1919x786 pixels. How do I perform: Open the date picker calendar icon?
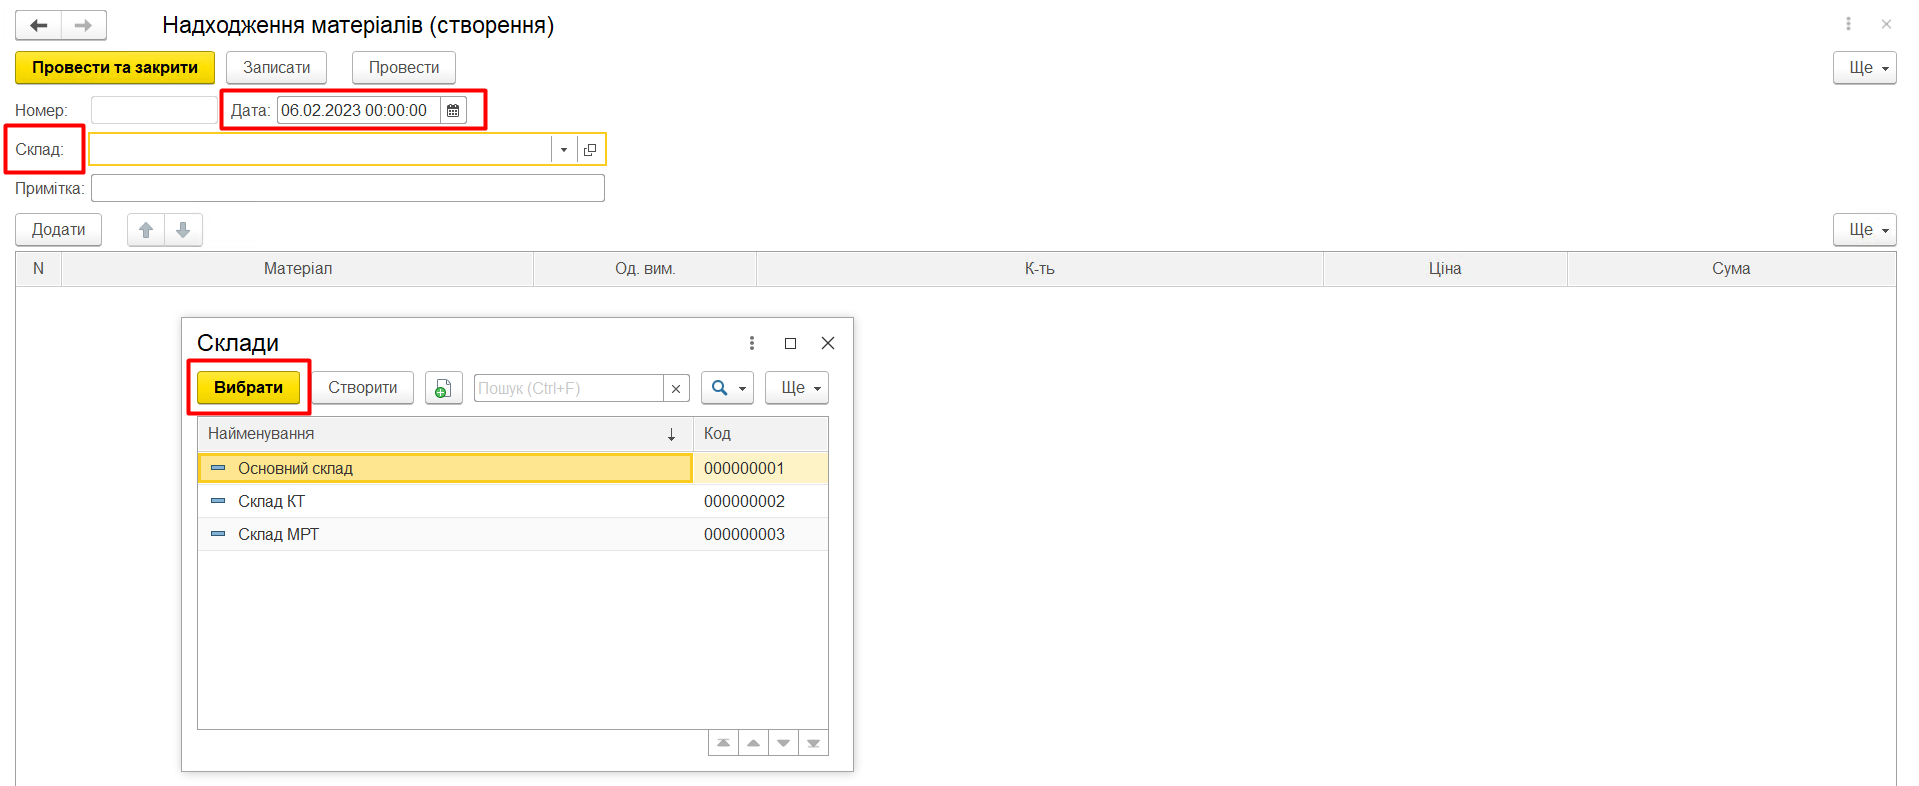point(453,111)
